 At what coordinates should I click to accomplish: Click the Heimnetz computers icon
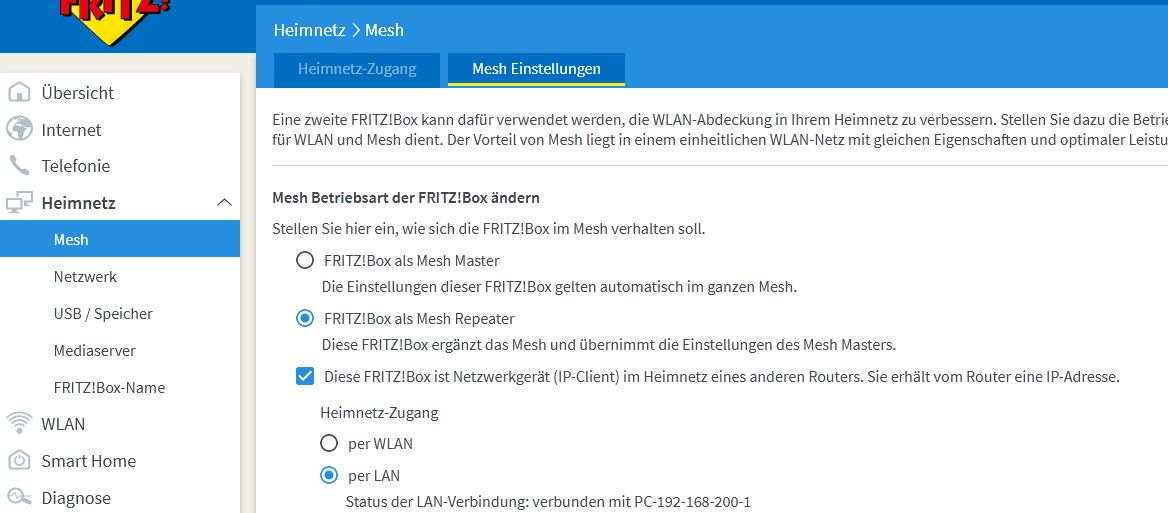click(19, 203)
